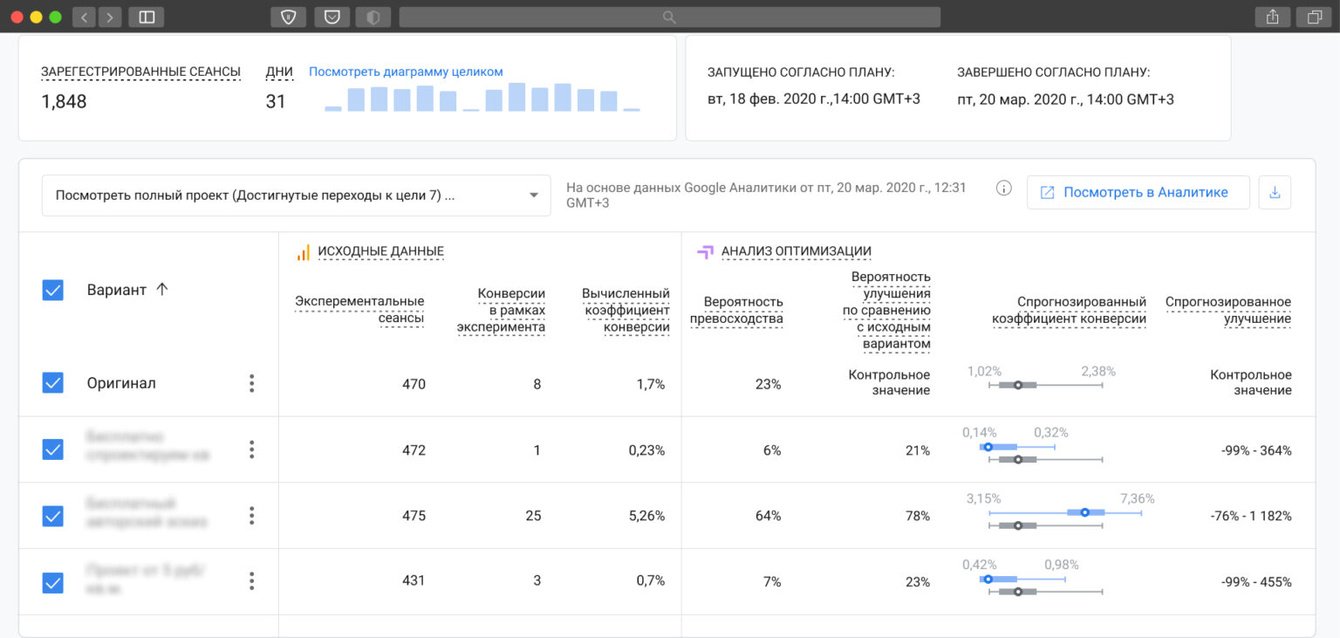Click the browser shield privacy icon

[287, 17]
